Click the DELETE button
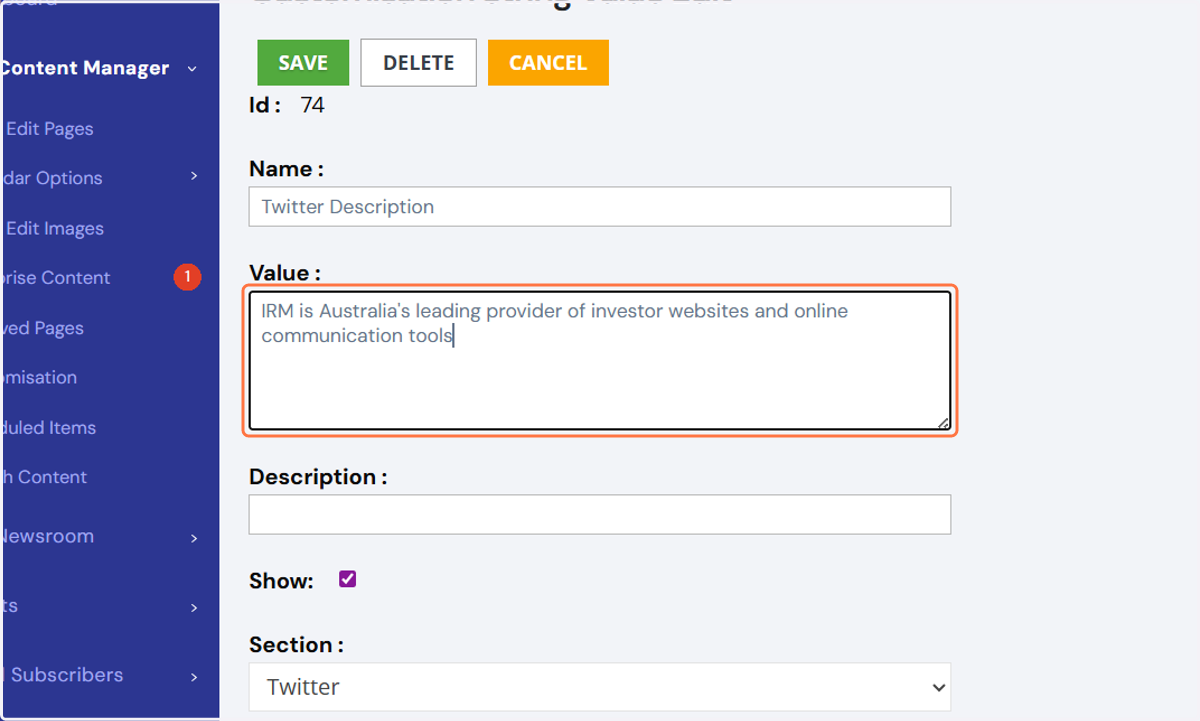 (418, 62)
